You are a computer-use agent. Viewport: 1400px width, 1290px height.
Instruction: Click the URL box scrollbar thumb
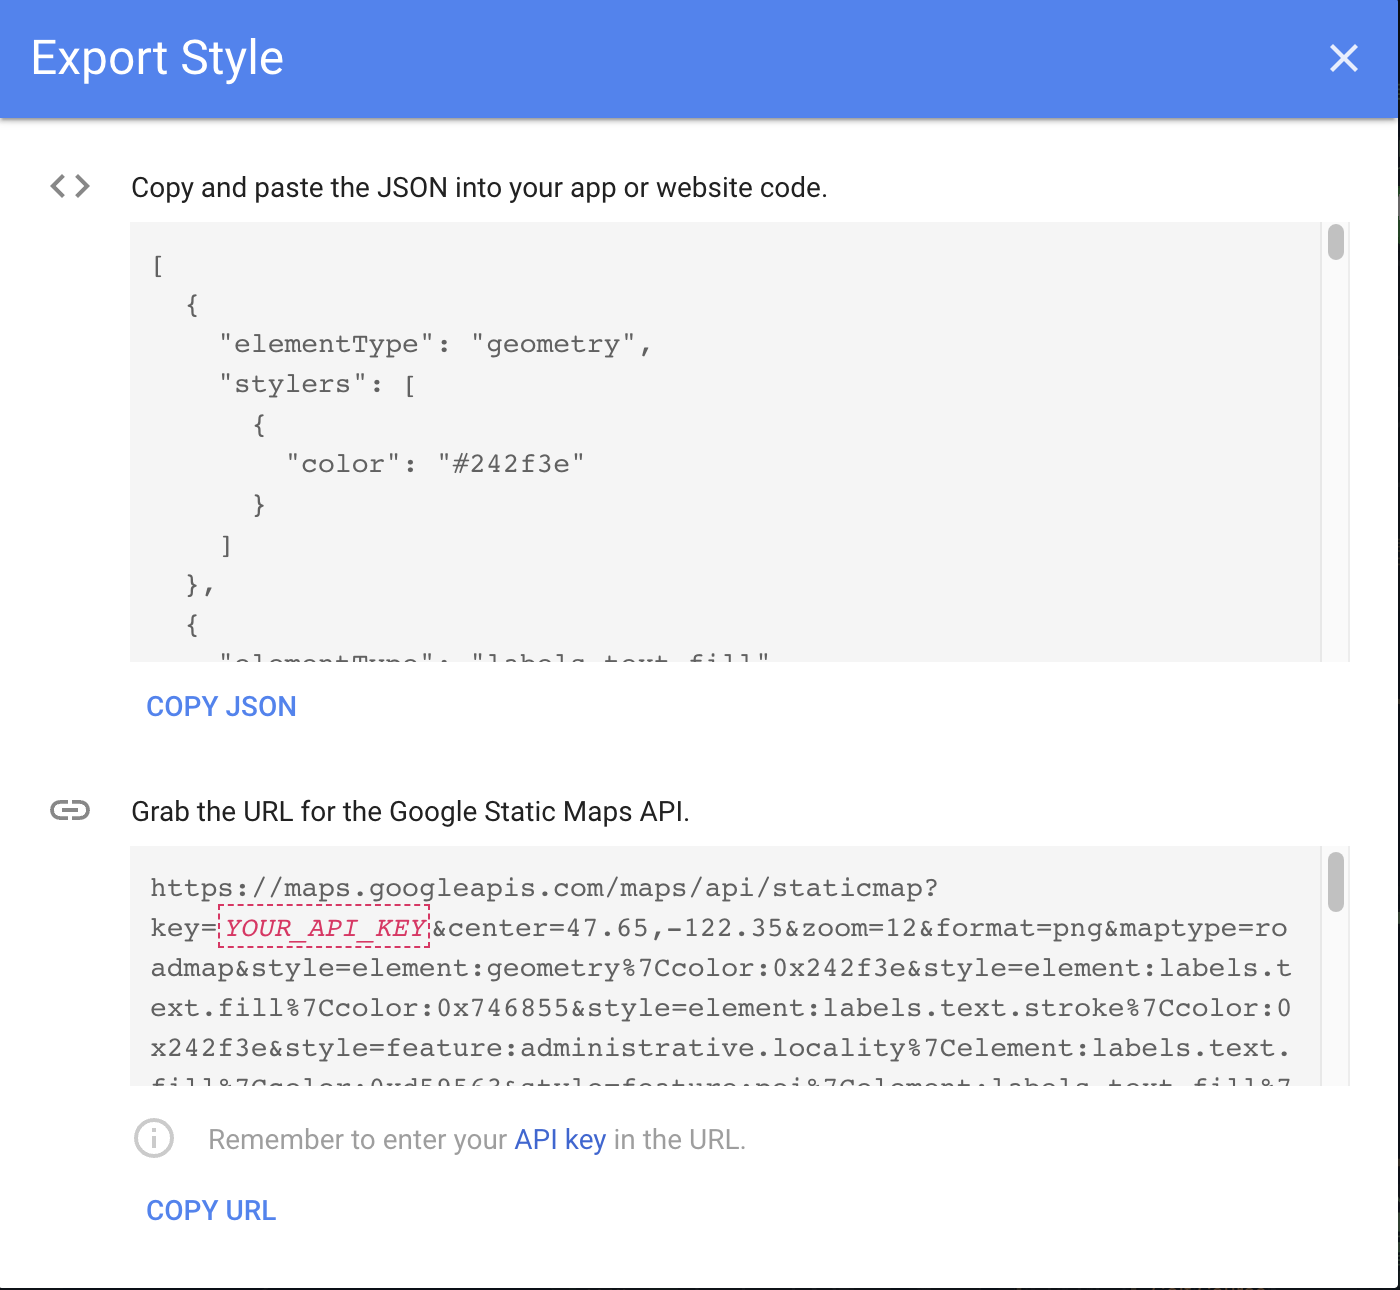tap(1335, 882)
